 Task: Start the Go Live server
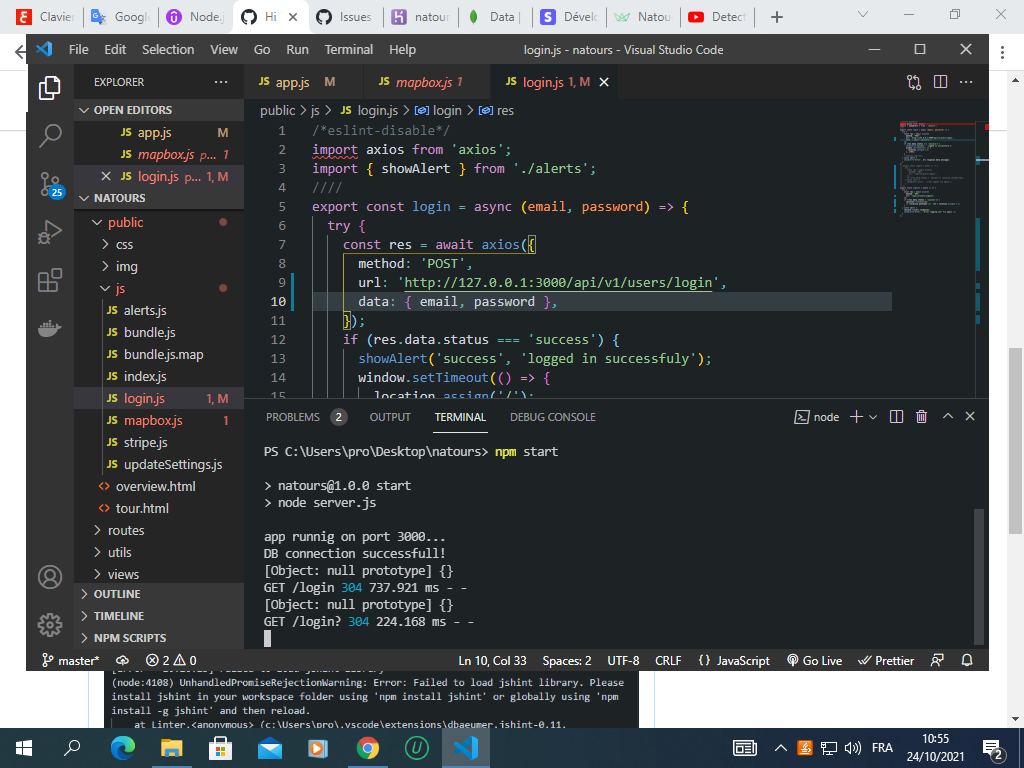pyautogui.click(x=814, y=660)
